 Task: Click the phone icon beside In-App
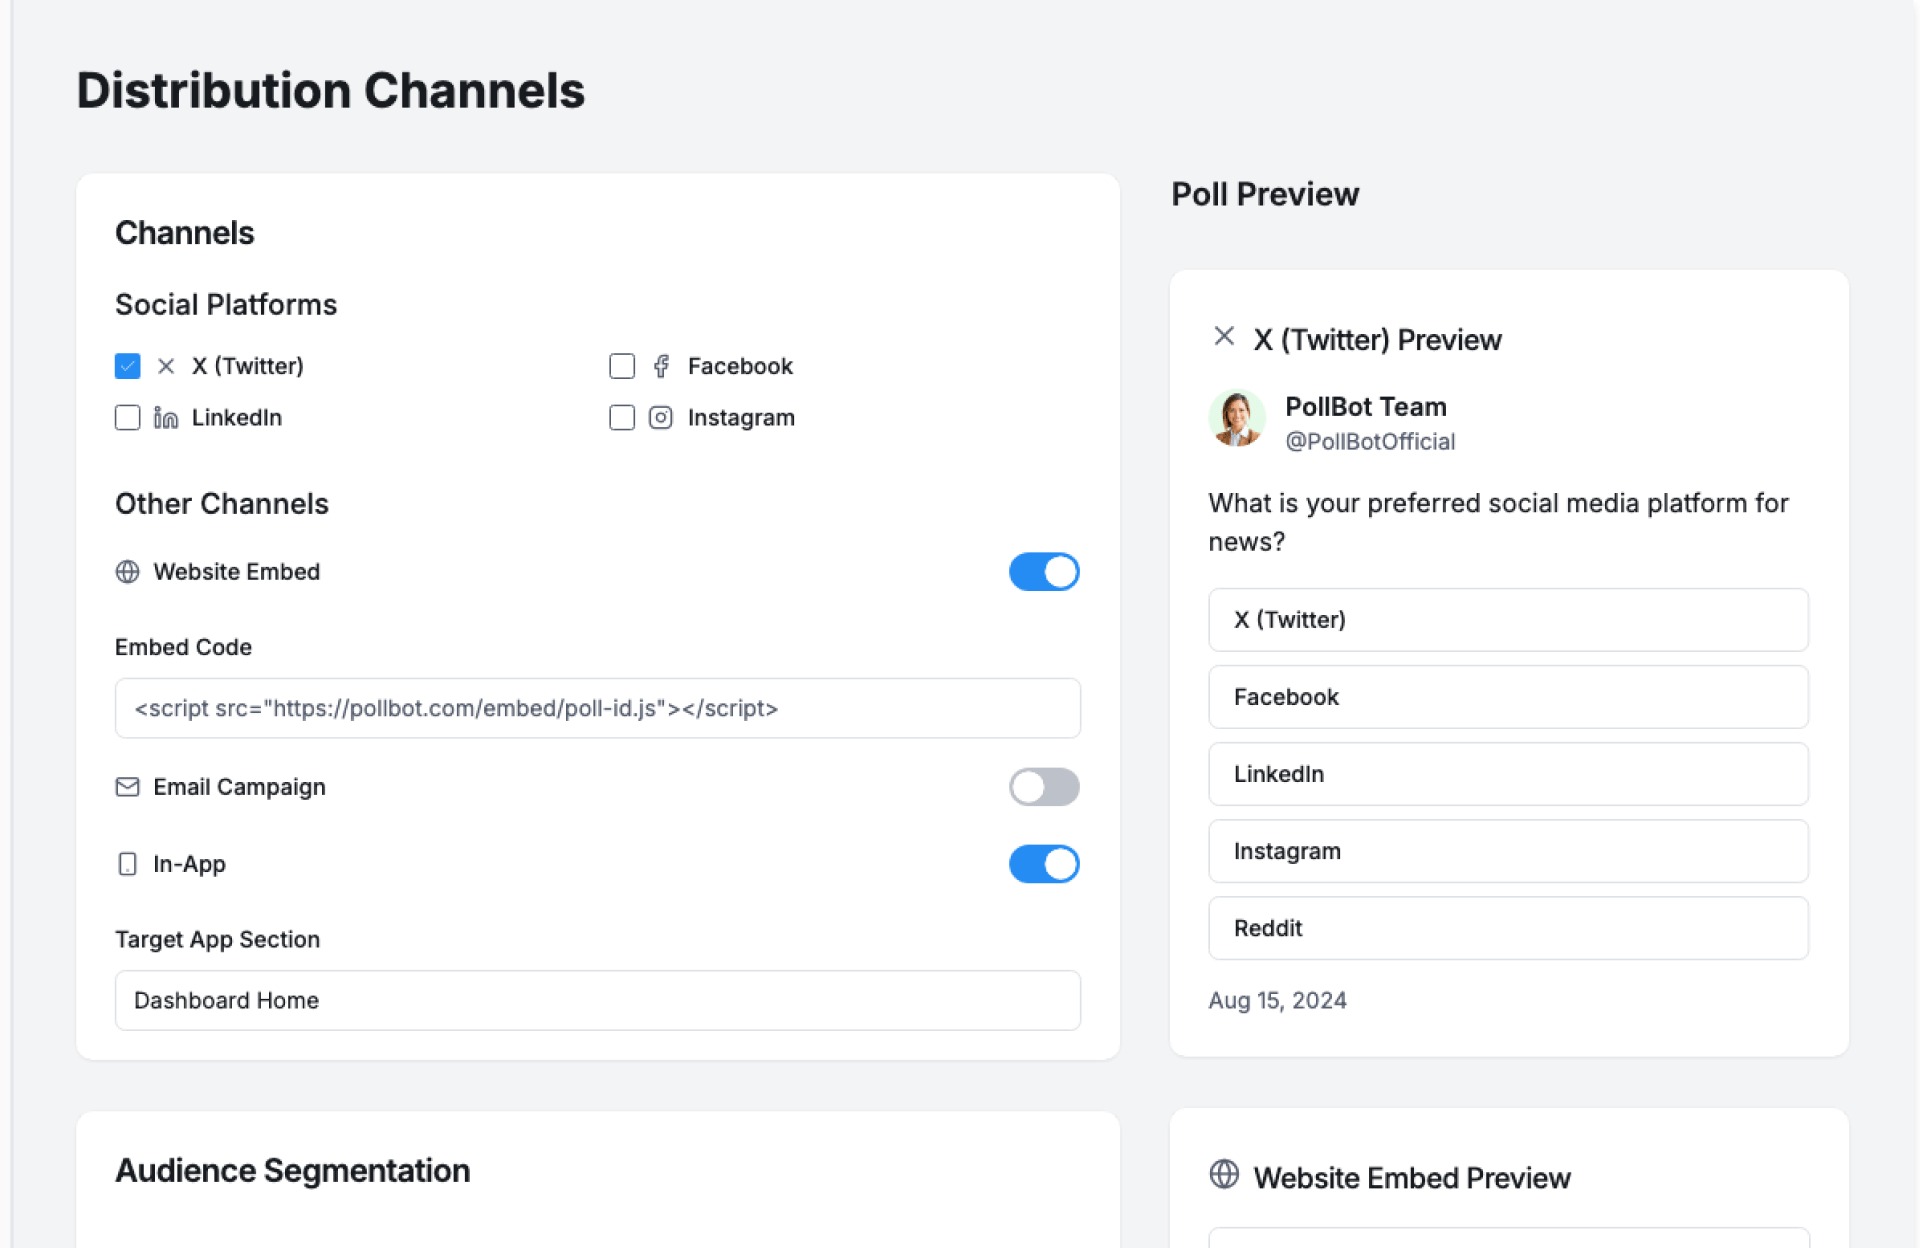click(x=127, y=864)
